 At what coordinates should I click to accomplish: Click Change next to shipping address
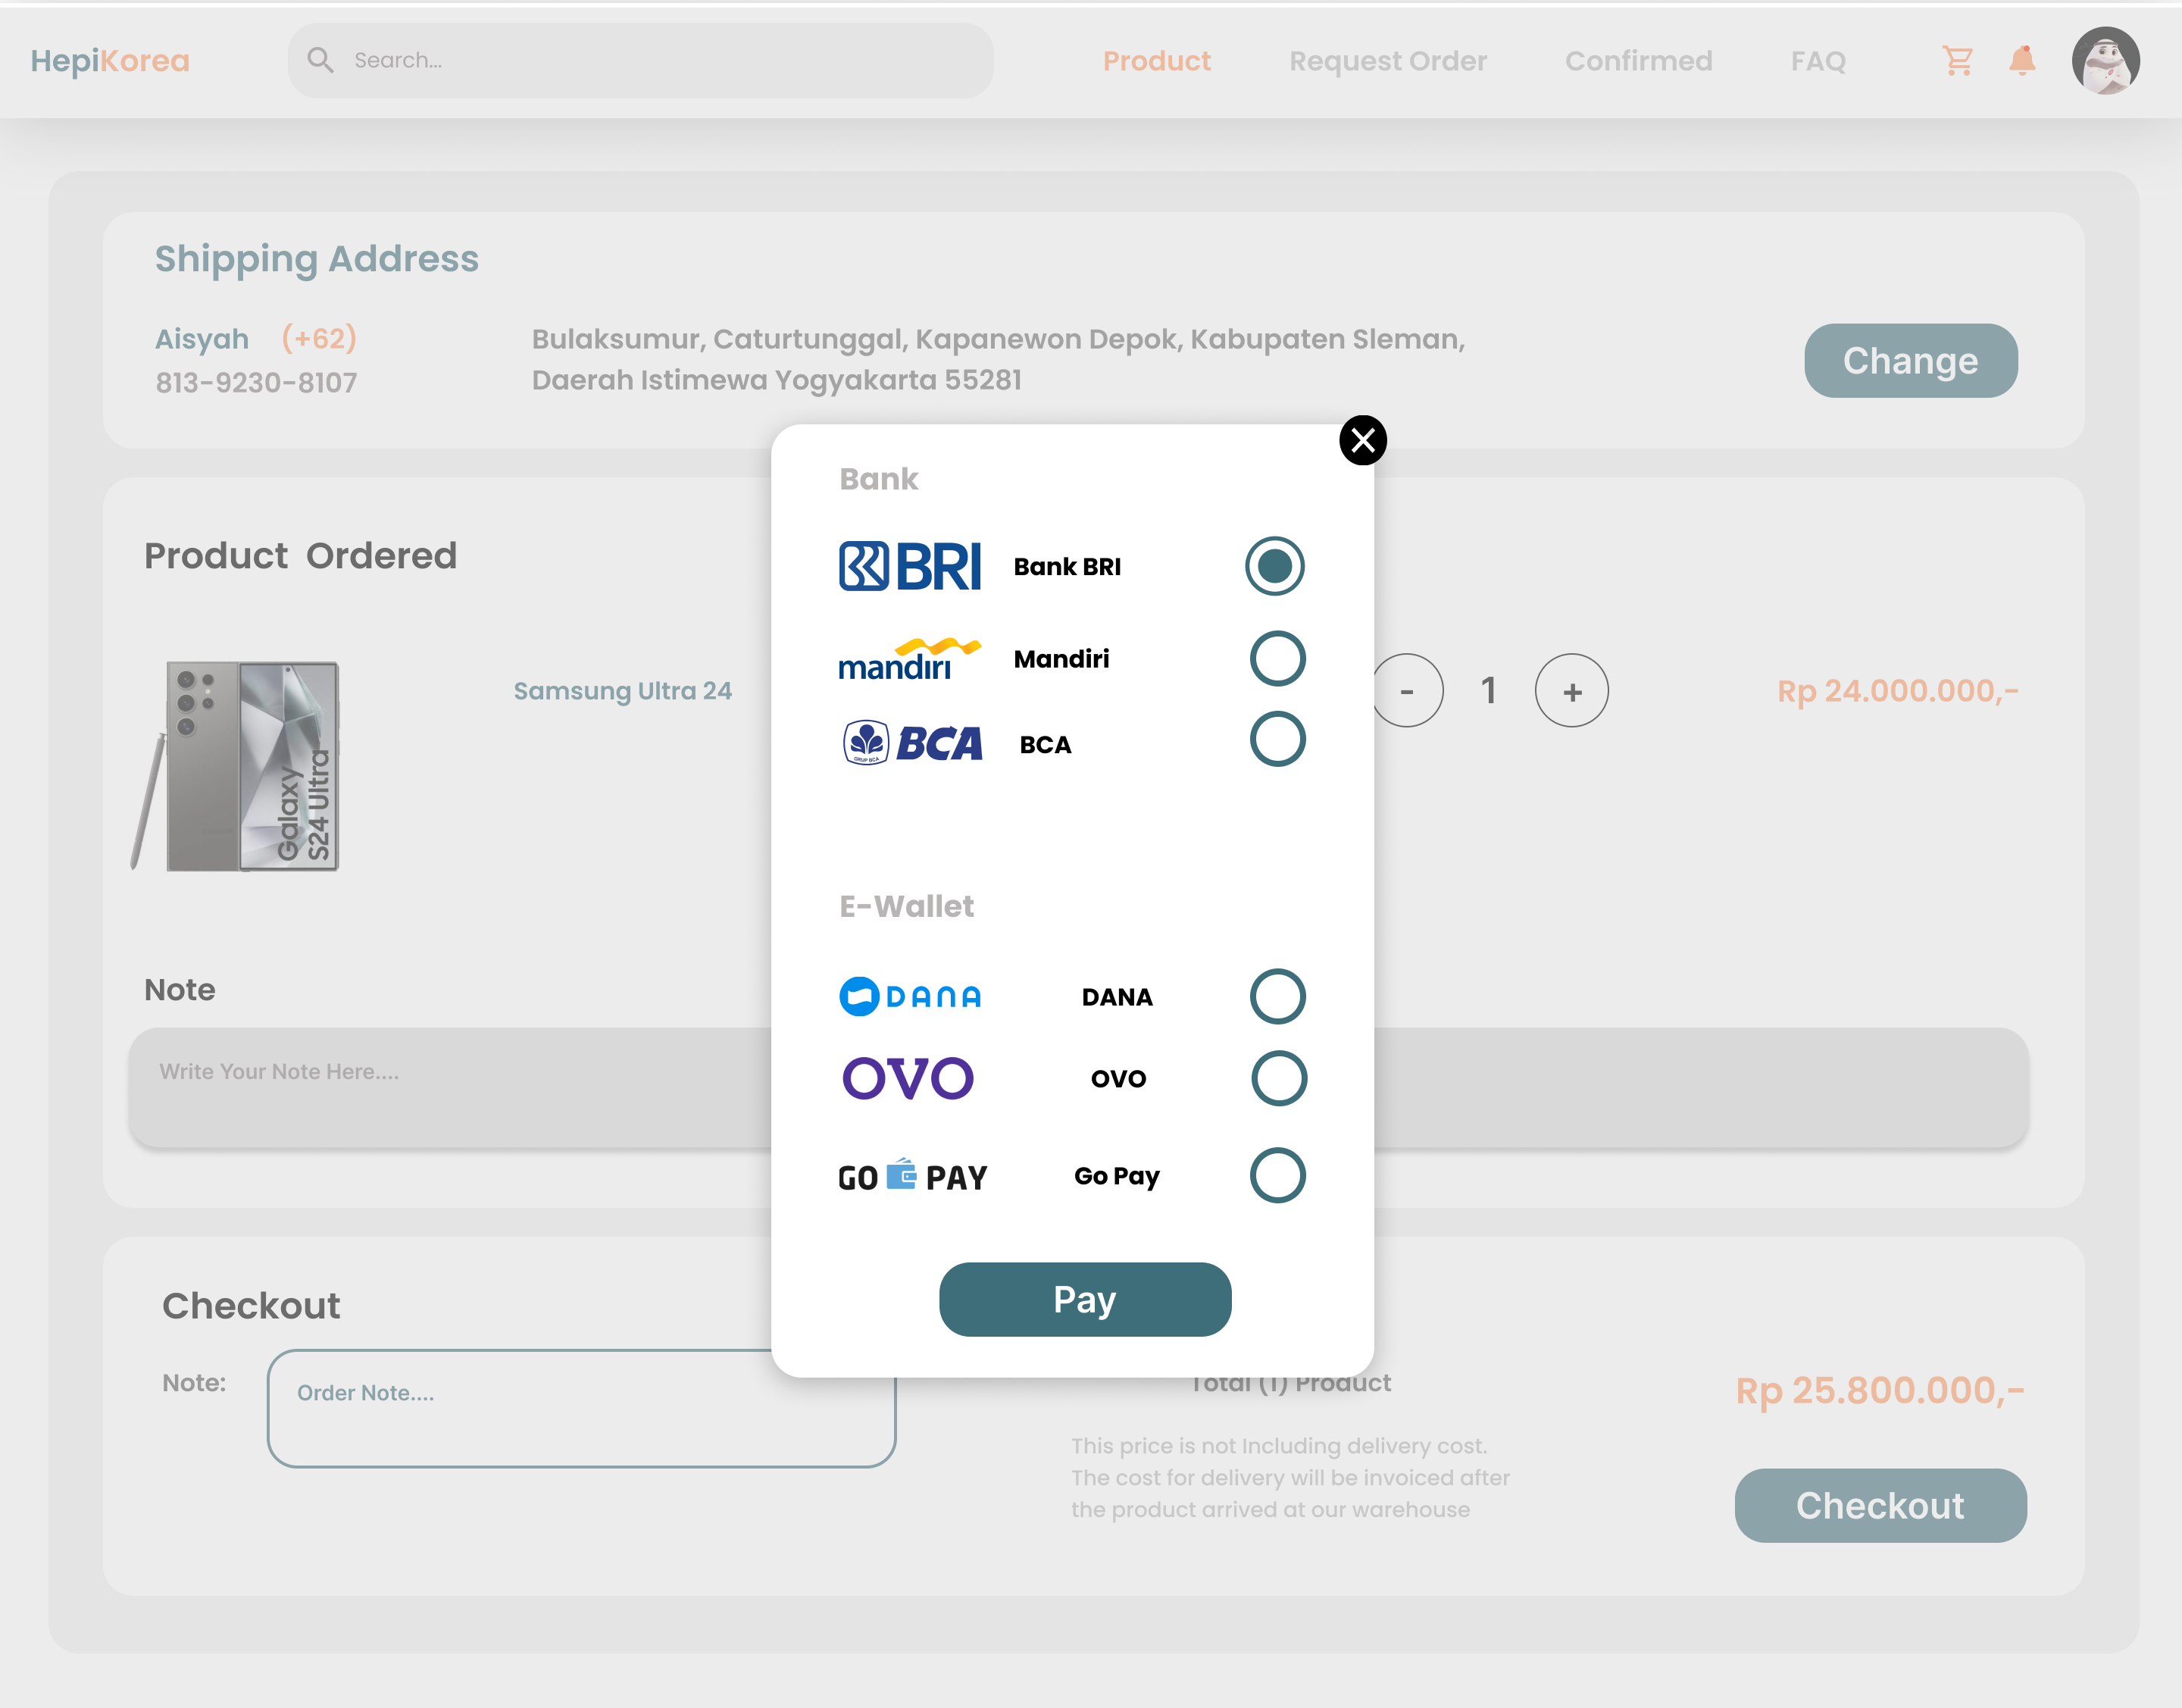coord(1909,361)
